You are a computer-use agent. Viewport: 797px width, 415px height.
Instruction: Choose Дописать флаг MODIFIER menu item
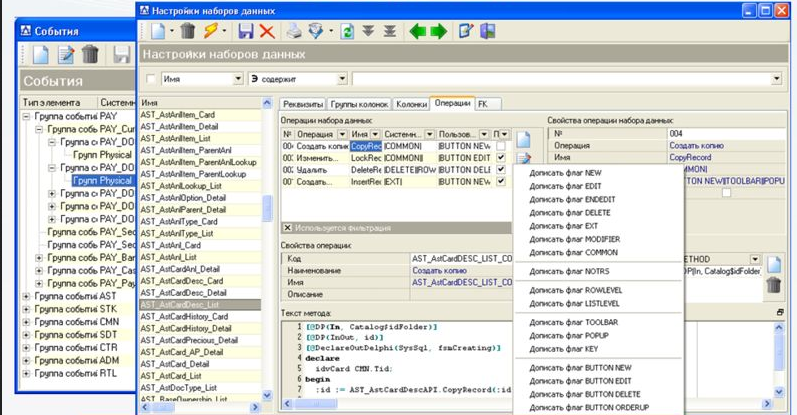[574, 239]
